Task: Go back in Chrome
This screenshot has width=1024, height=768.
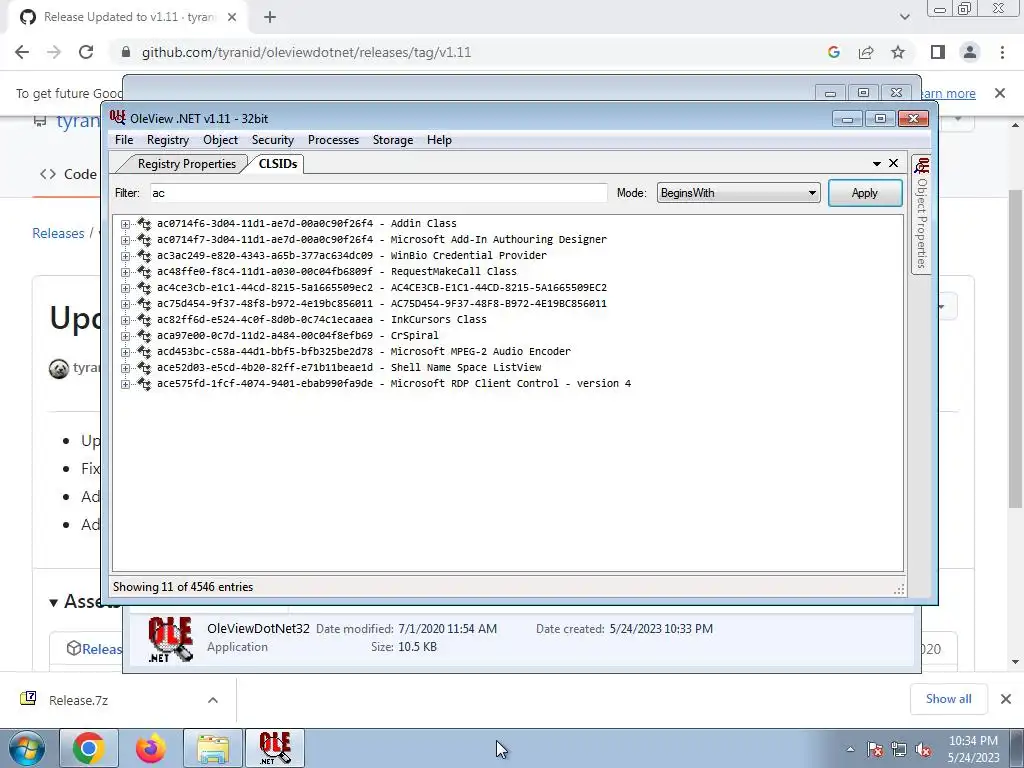Action: click(x=22, y=52)
